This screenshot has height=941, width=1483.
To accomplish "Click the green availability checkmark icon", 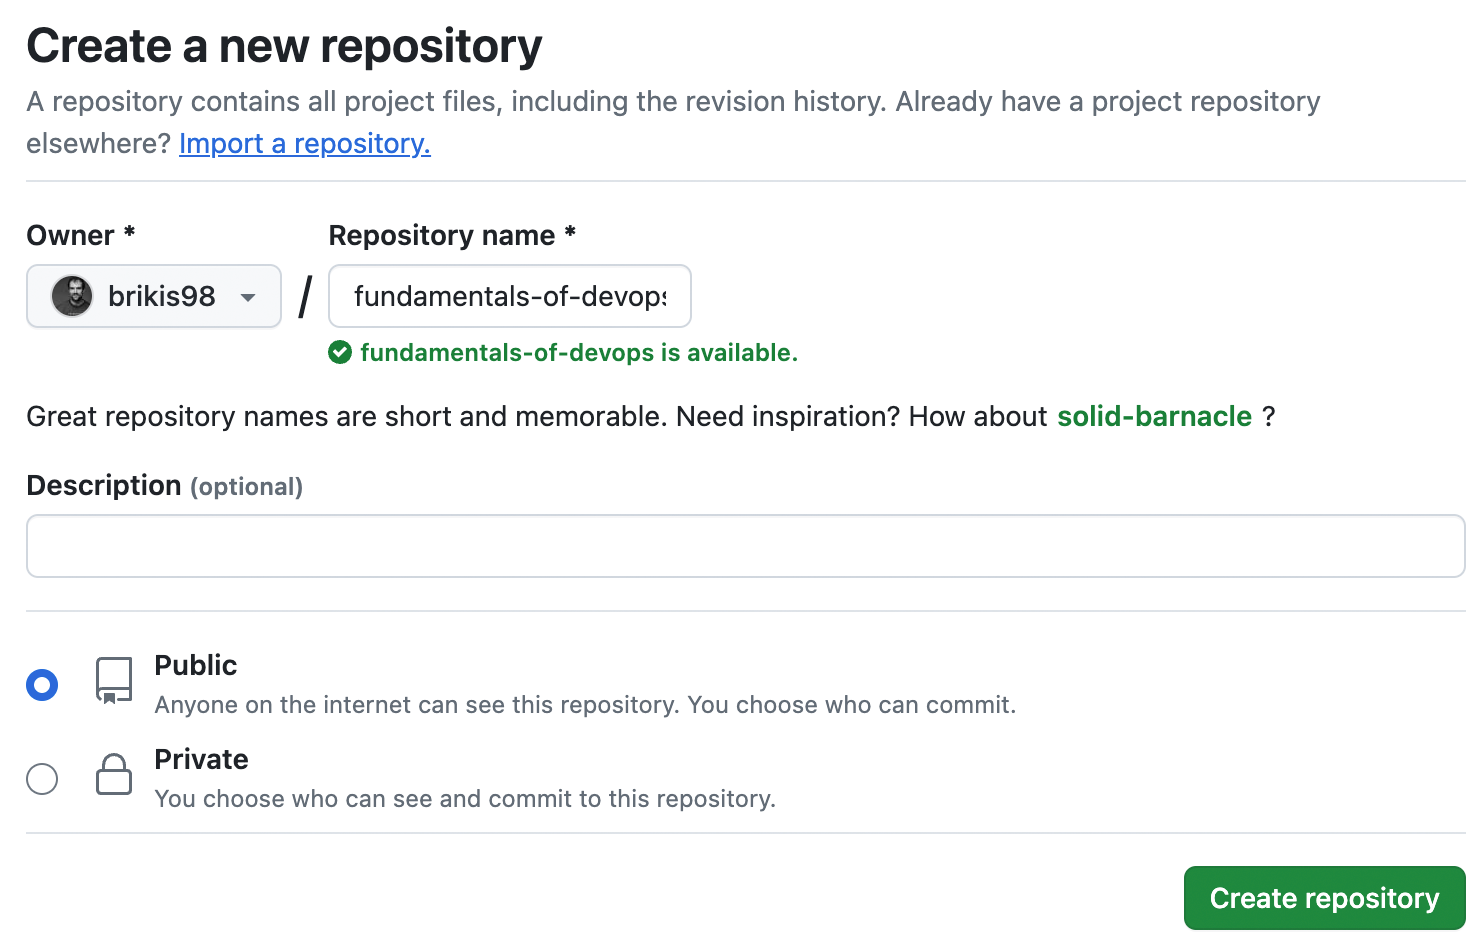I will click(340, 352).
